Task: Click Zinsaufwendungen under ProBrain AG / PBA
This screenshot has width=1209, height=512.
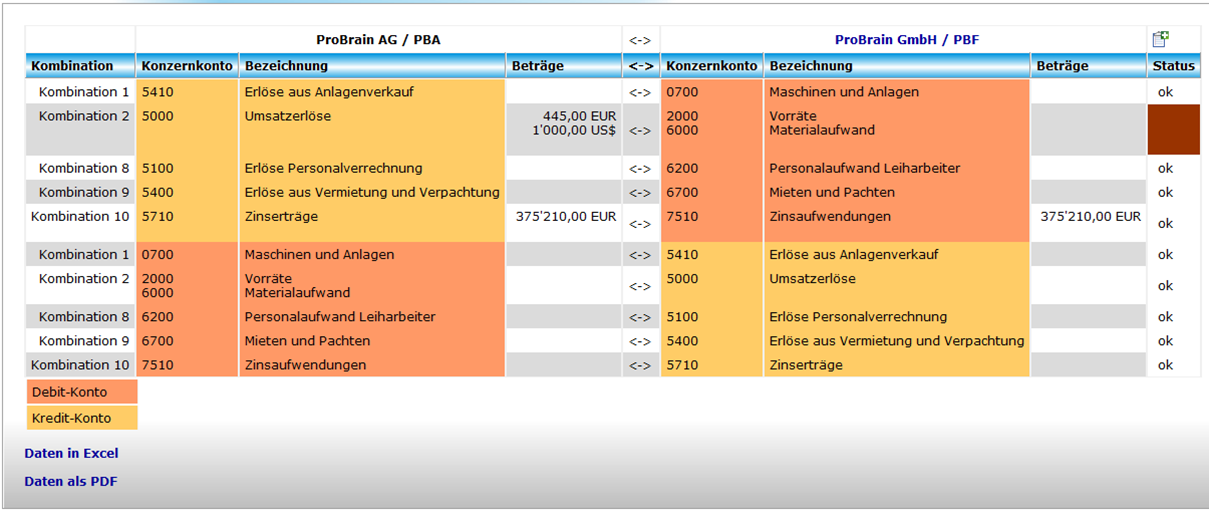Action: (305, 365)
